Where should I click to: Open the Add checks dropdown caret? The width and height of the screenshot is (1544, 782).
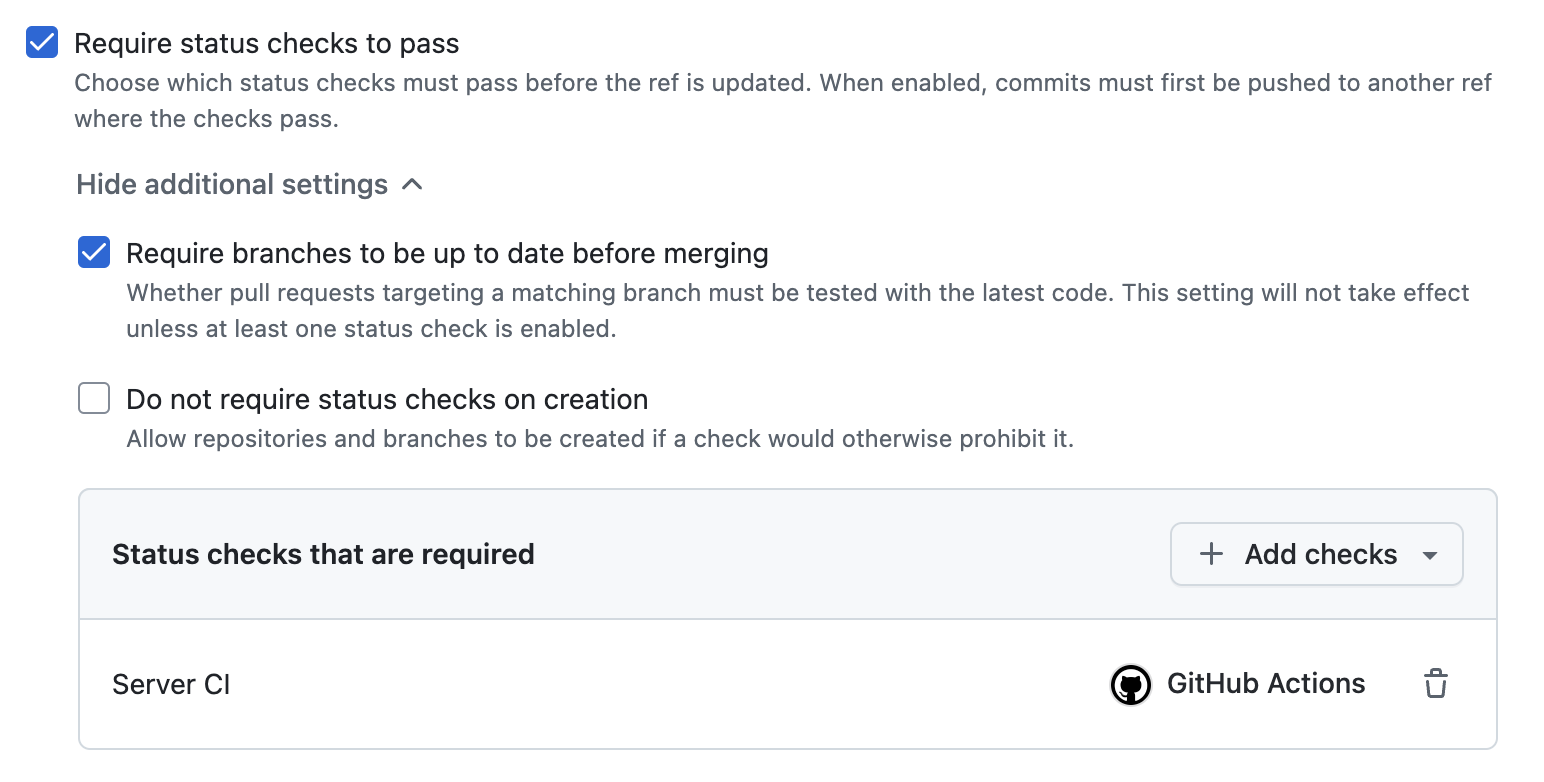pyautogui.click(x=1430, y=555)
